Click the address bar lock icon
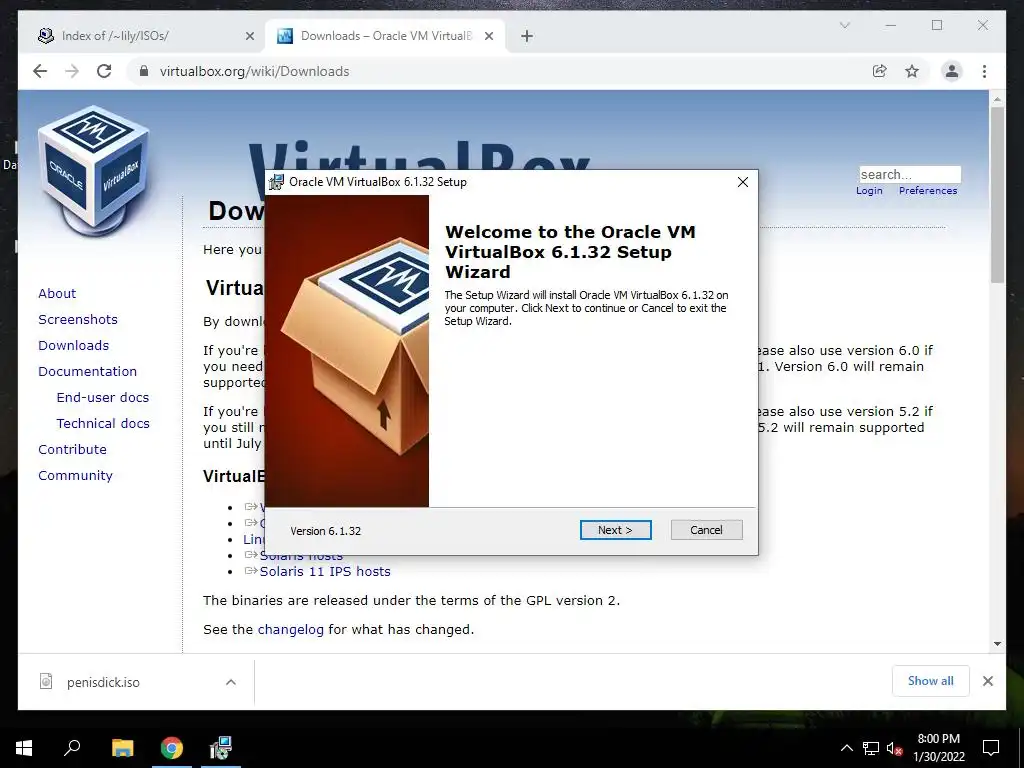This screenshot has width=1024, height=768. coord(144,71)
